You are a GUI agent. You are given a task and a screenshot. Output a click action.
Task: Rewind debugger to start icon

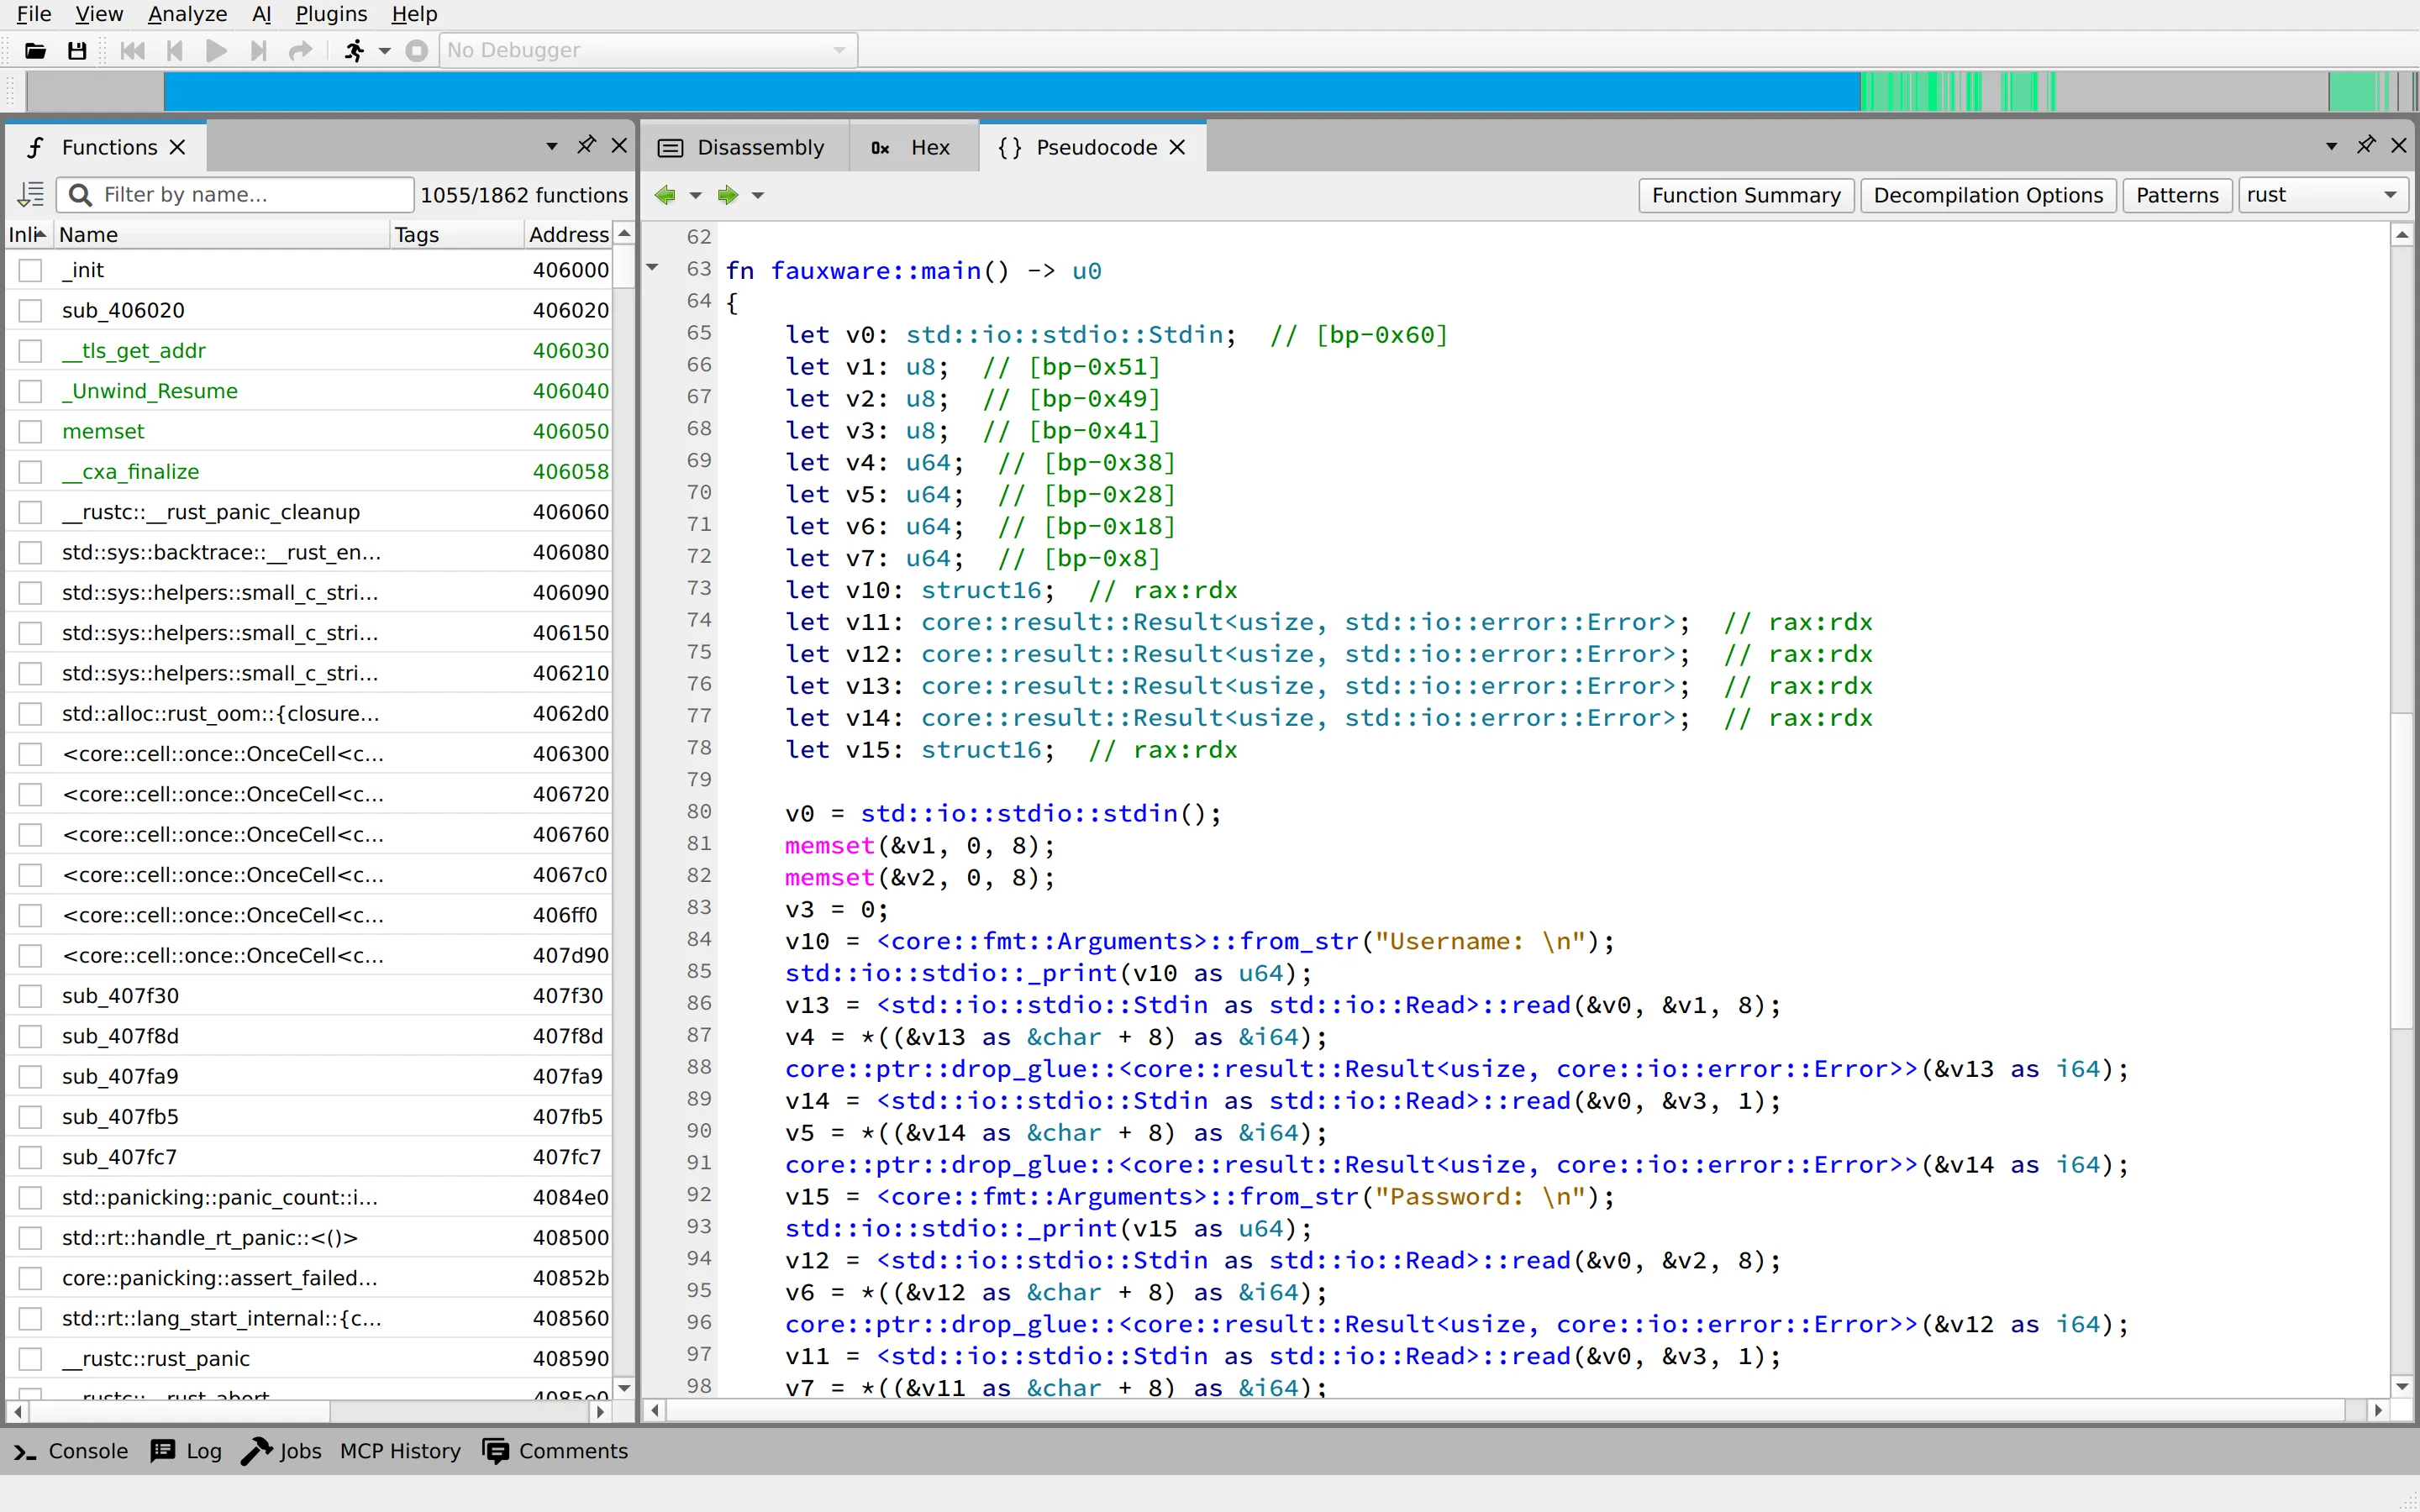(x=132, y=51)
